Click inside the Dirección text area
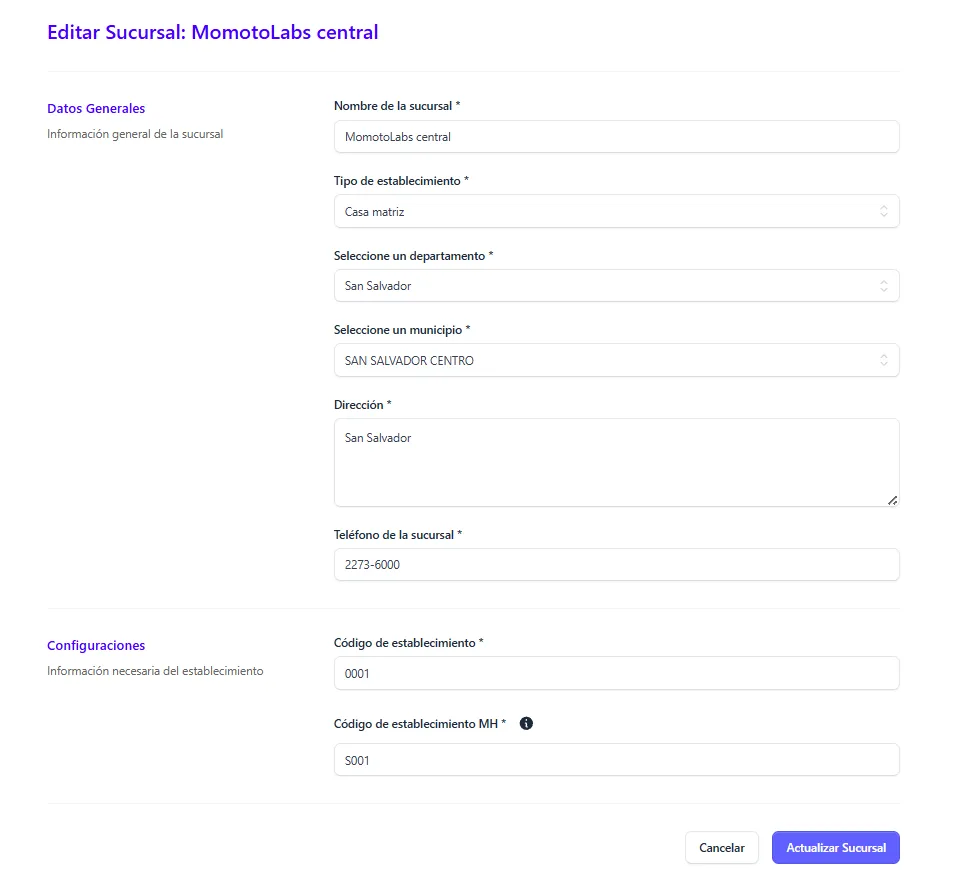This screenshot has height=877, width=964. 616,462
